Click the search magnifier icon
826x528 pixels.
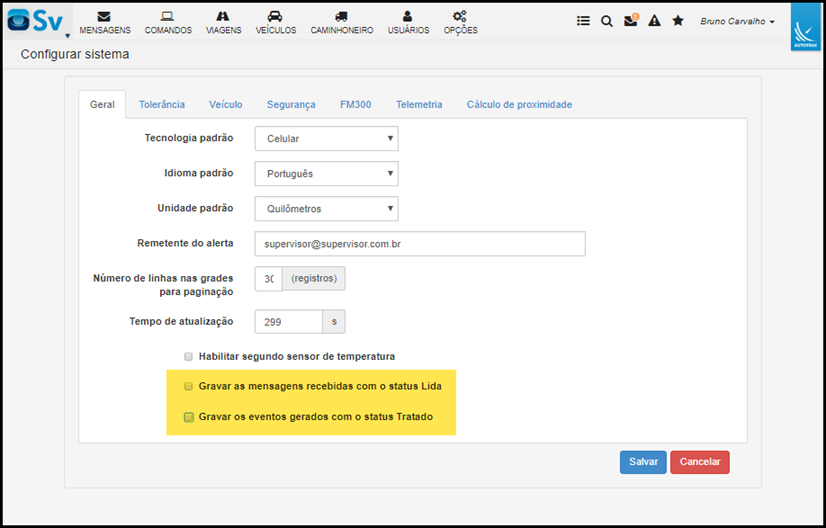[x=607, y=21]
